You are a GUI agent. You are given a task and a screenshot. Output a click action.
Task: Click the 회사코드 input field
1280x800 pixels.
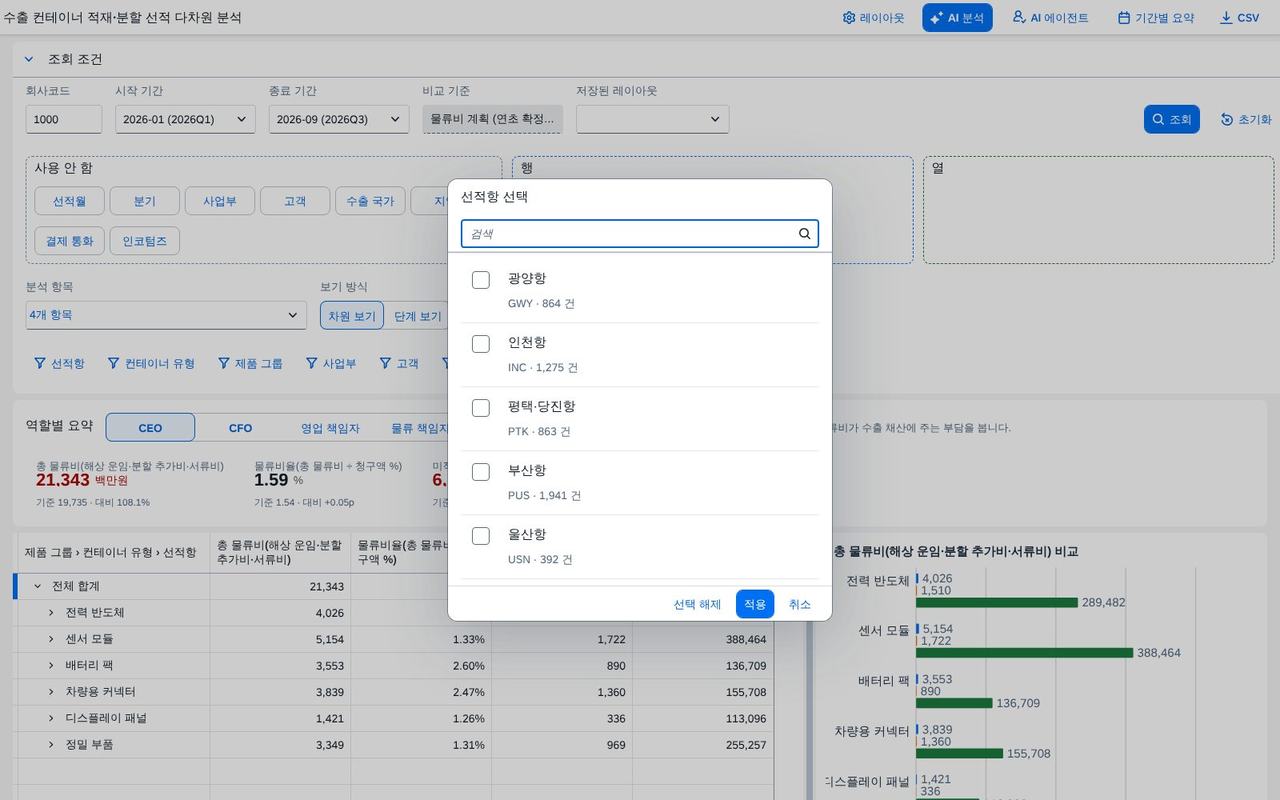point(64,119)
